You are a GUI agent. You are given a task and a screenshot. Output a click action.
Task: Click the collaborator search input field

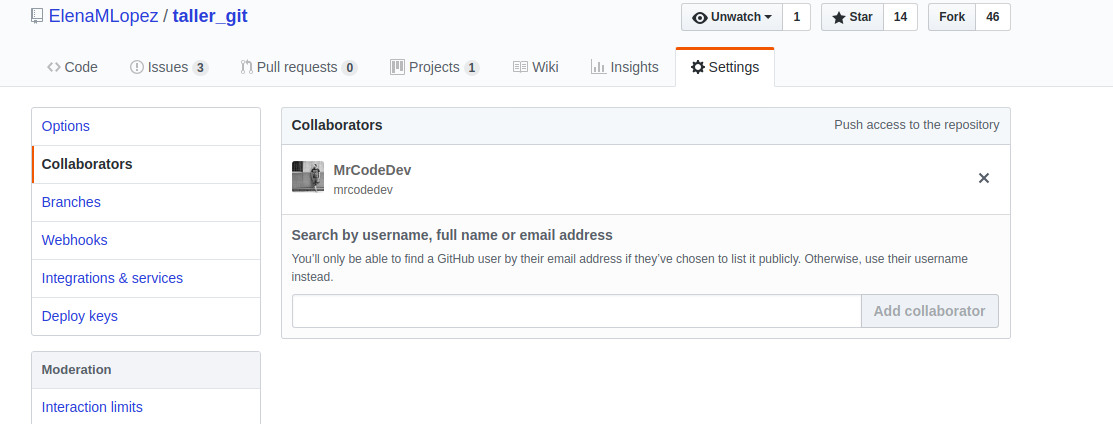pos(576,311)
